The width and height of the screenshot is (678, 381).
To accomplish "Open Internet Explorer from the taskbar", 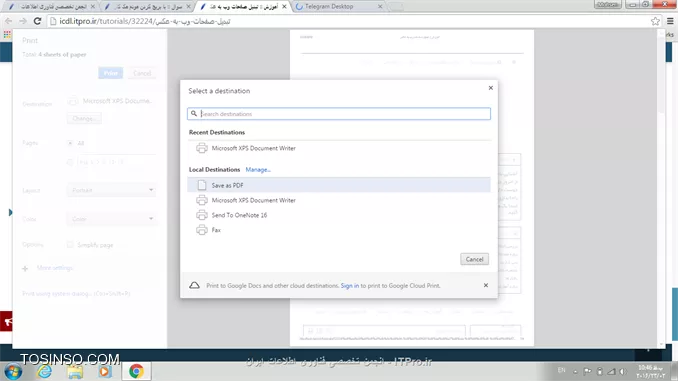I will pos(45,371).
